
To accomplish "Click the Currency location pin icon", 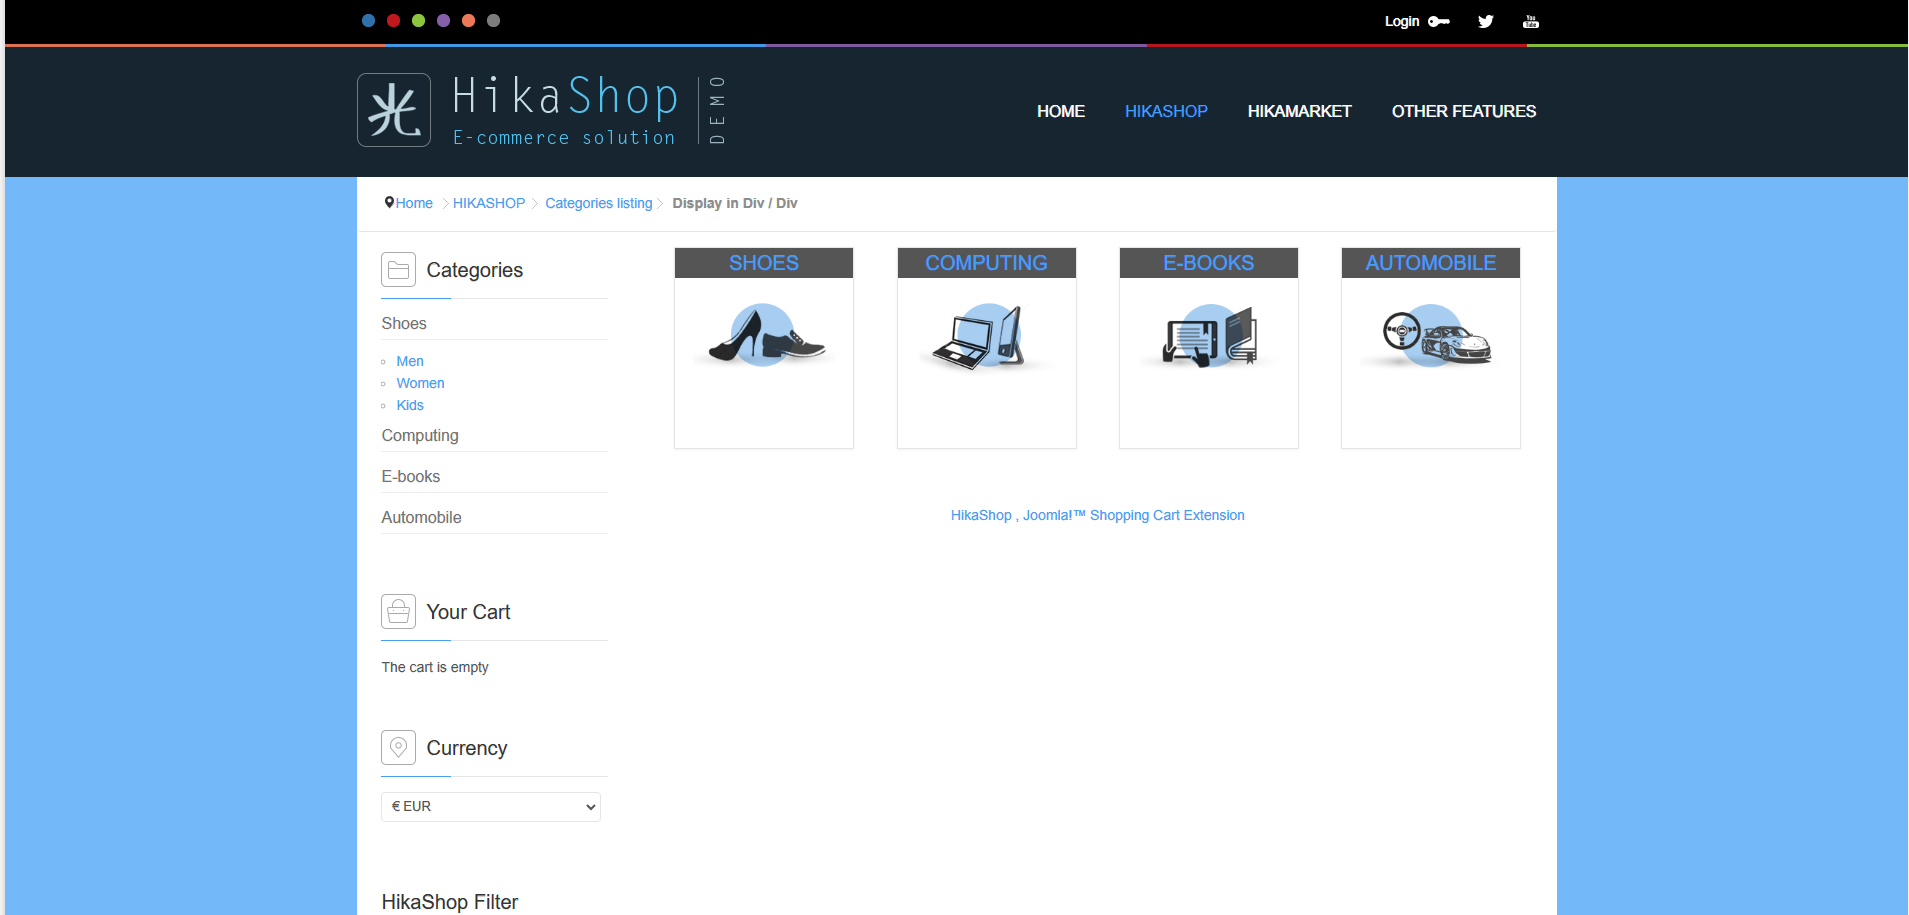I will (398, 748).
